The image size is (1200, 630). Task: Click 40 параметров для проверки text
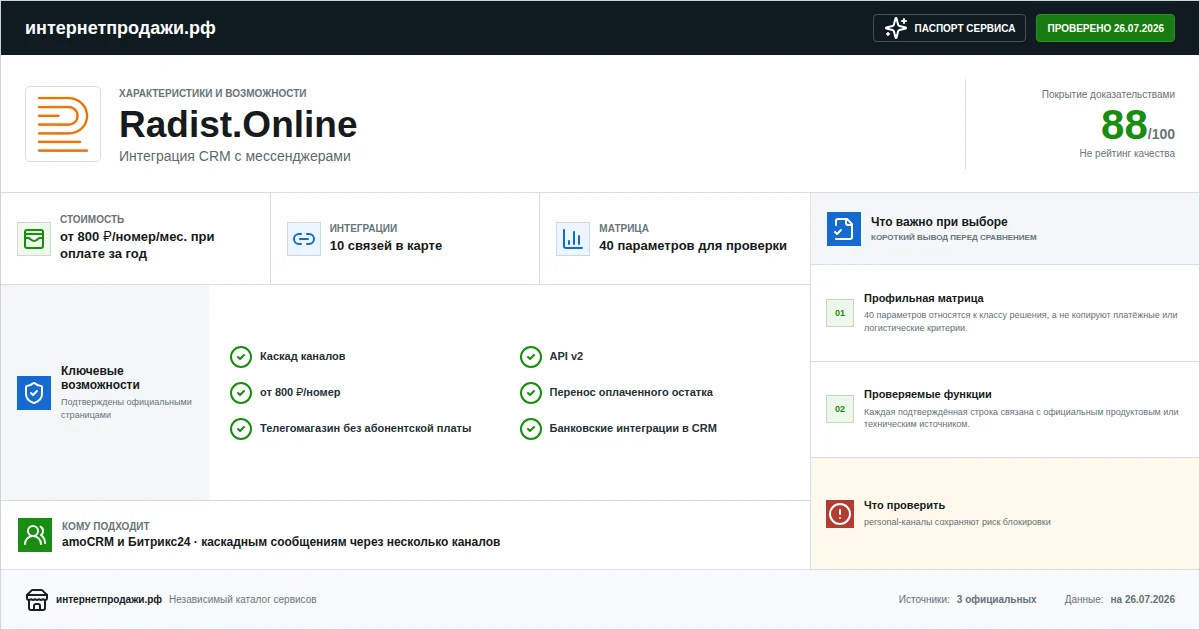(x=693, y=246)
